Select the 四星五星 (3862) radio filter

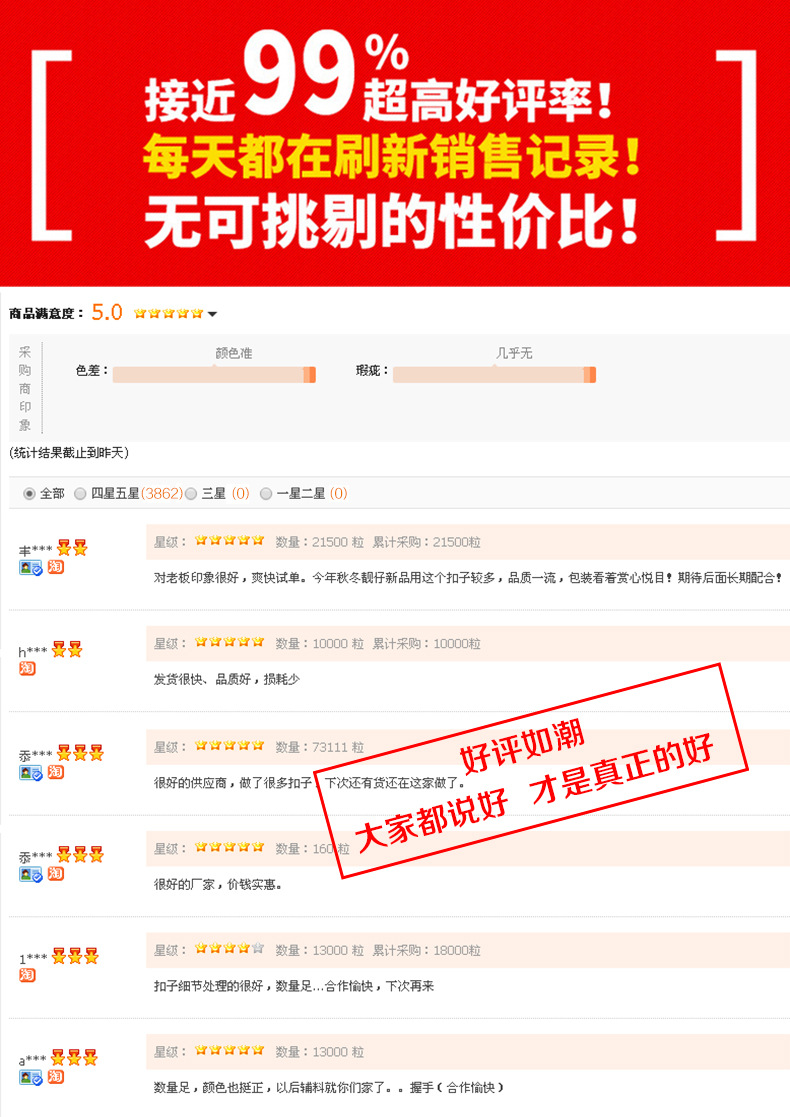point(80,494)
